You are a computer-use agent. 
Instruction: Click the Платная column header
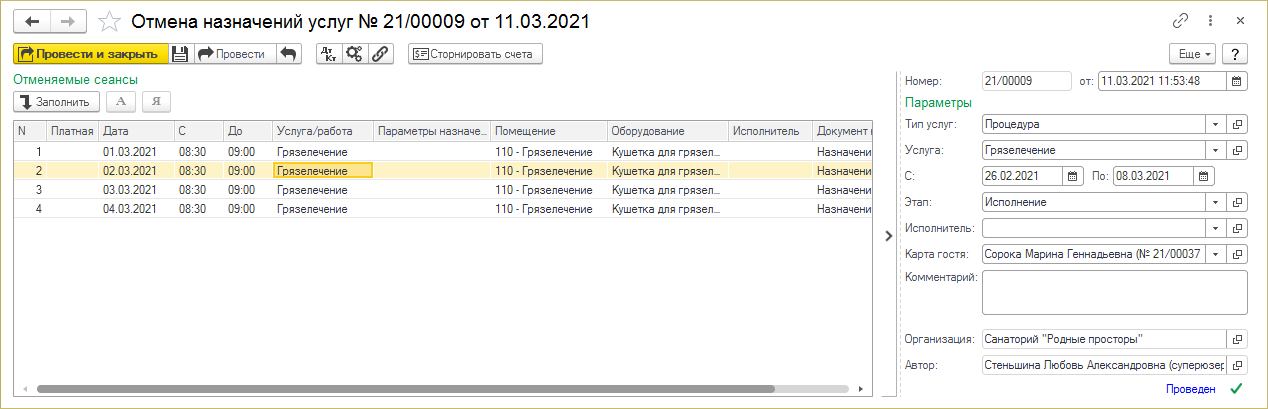point(72,131)
